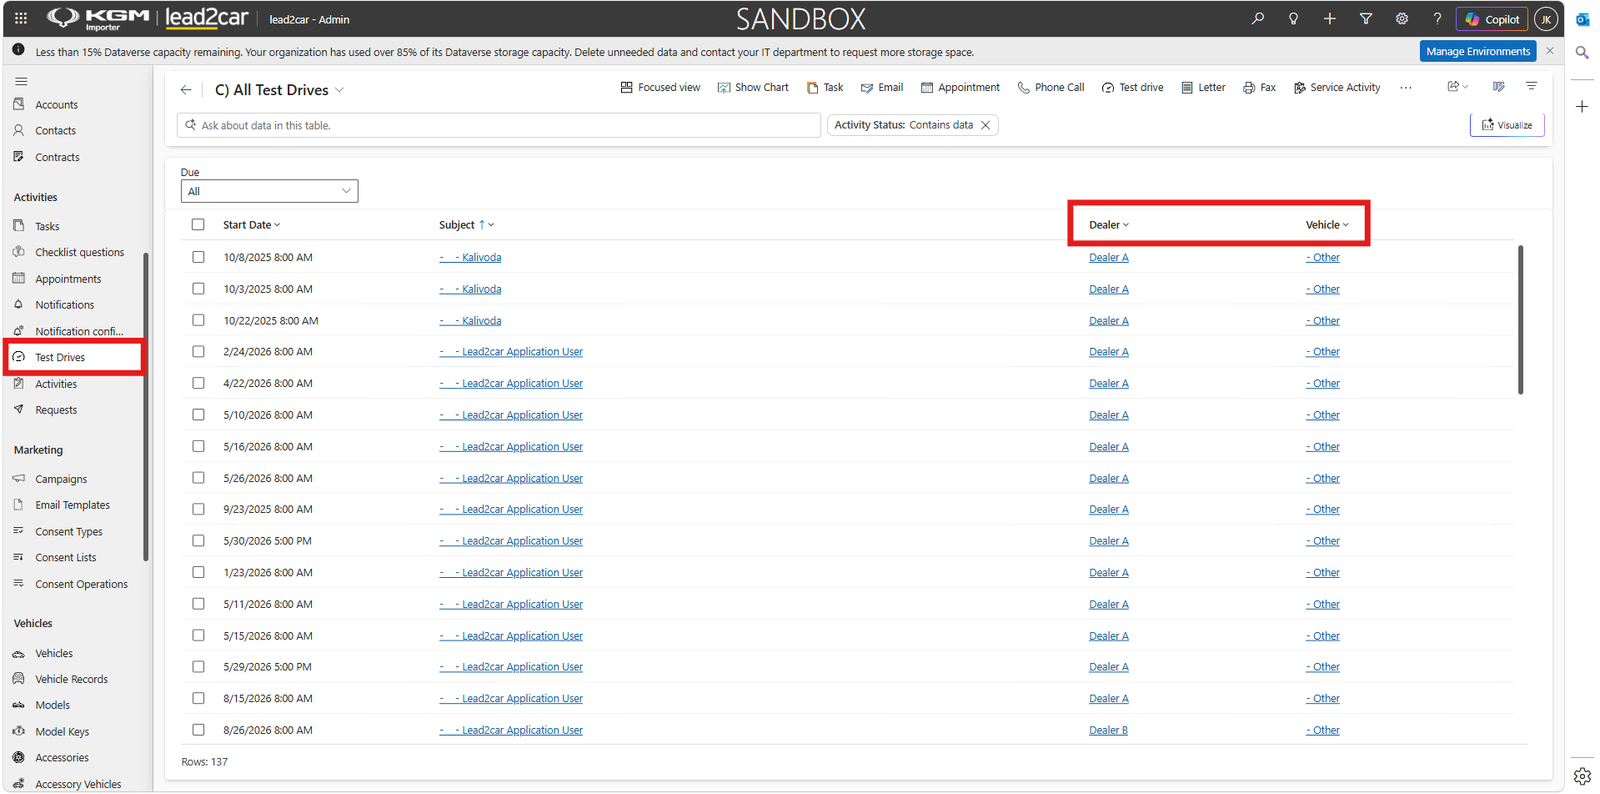Open the Dealer column header menu
Screen dimensions: 1600x794
(x=1109, y=225)
